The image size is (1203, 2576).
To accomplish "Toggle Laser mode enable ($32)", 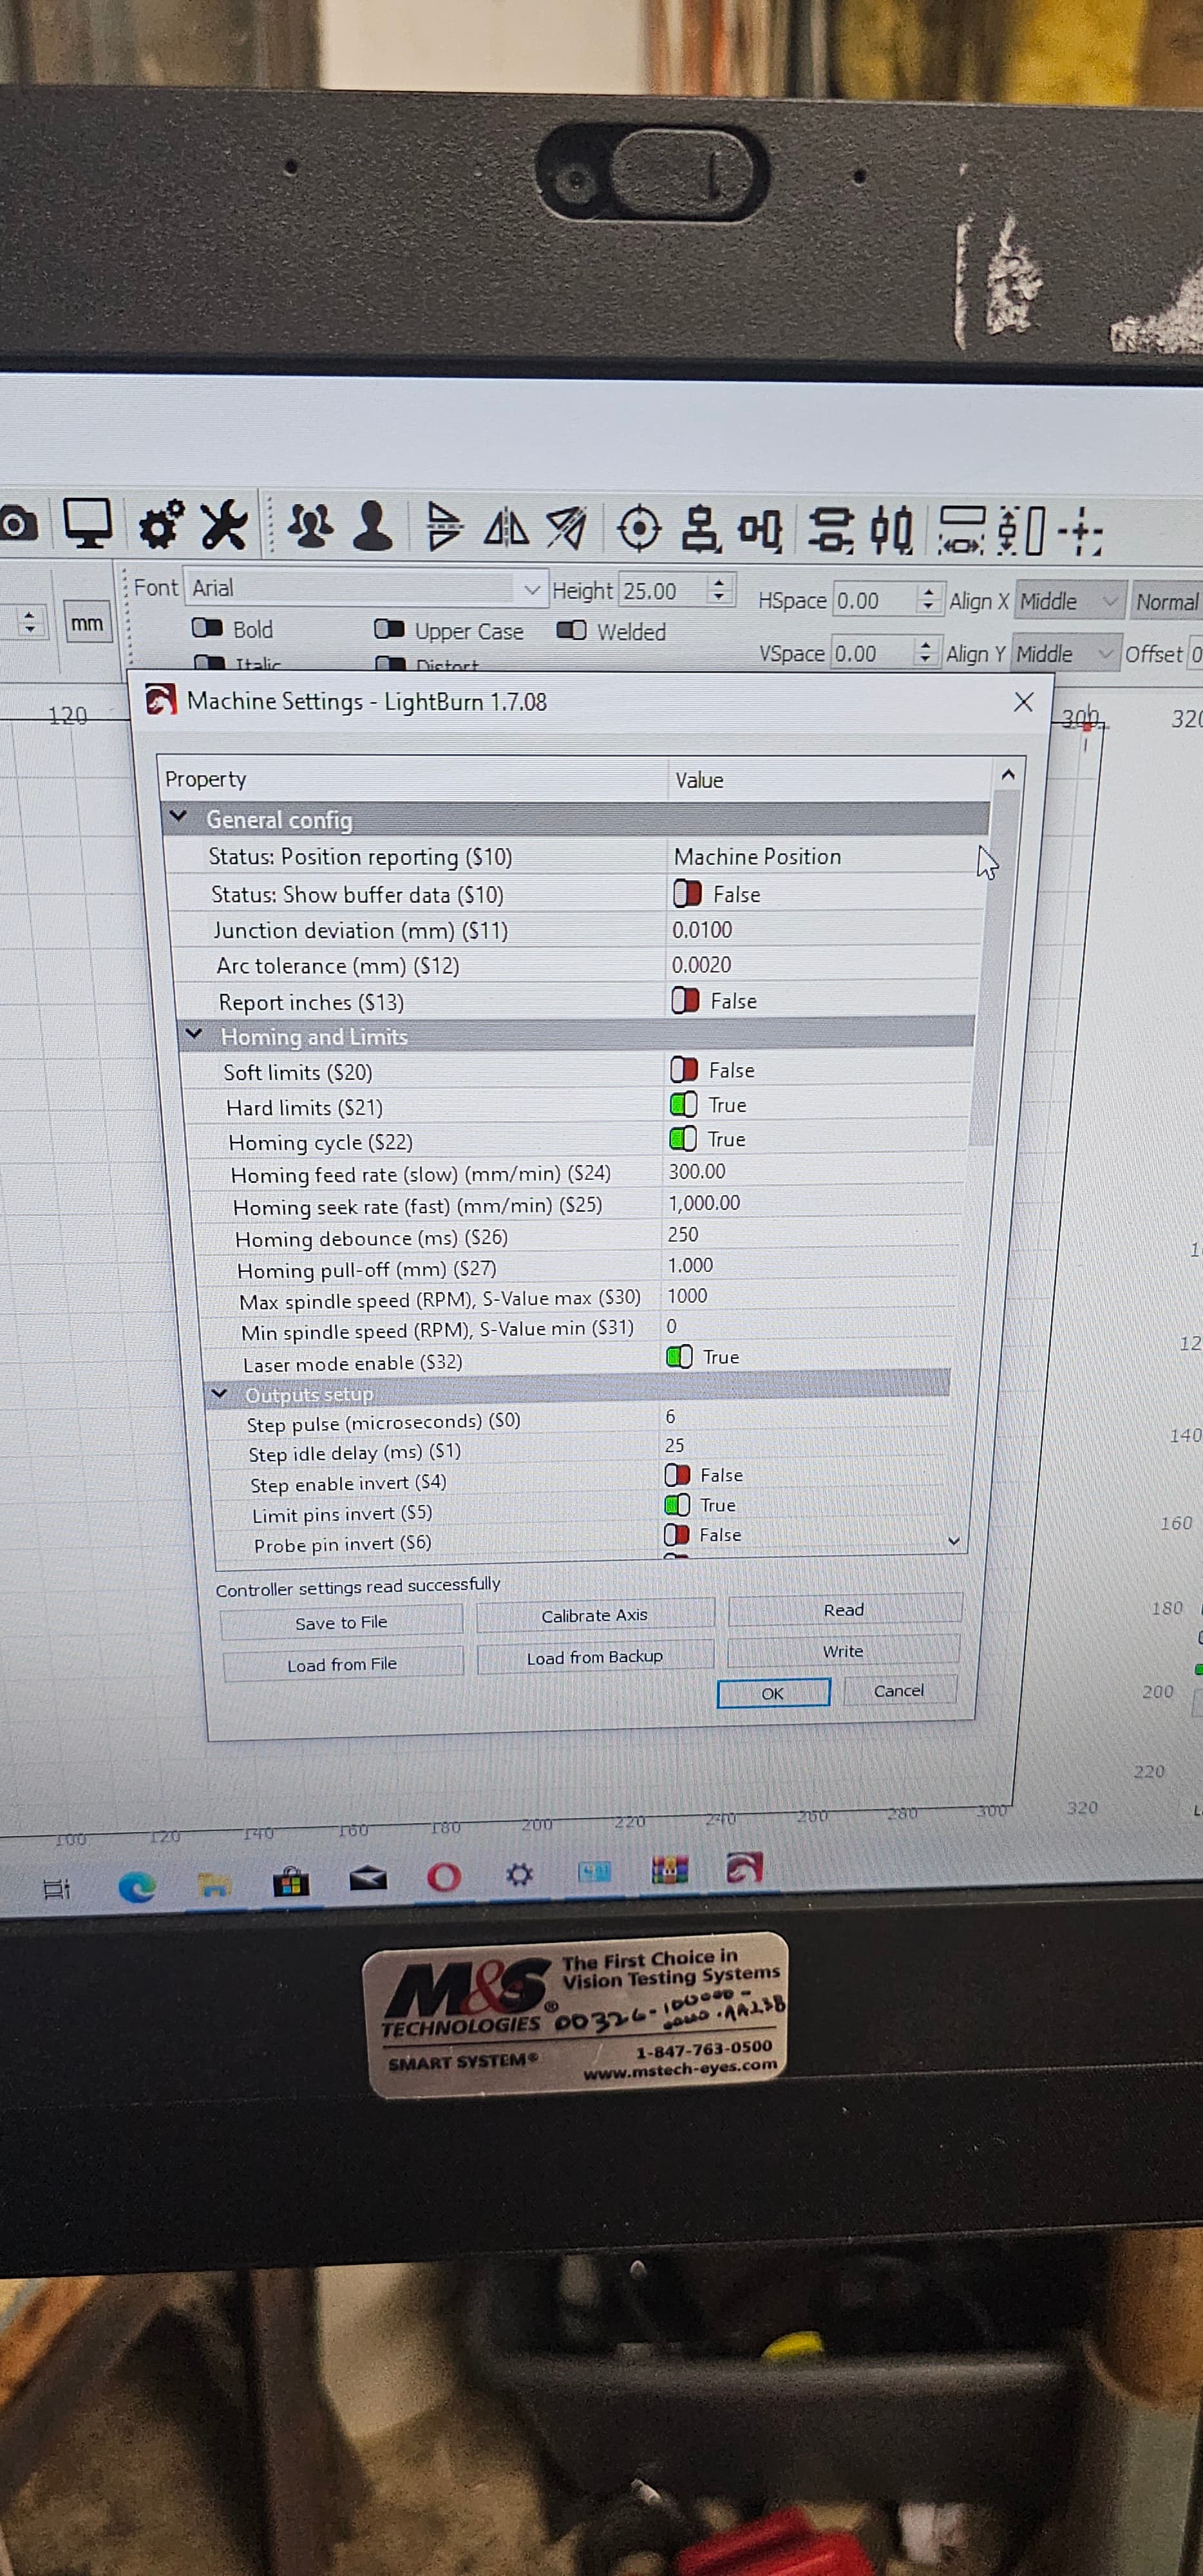I will point(679,1357).
